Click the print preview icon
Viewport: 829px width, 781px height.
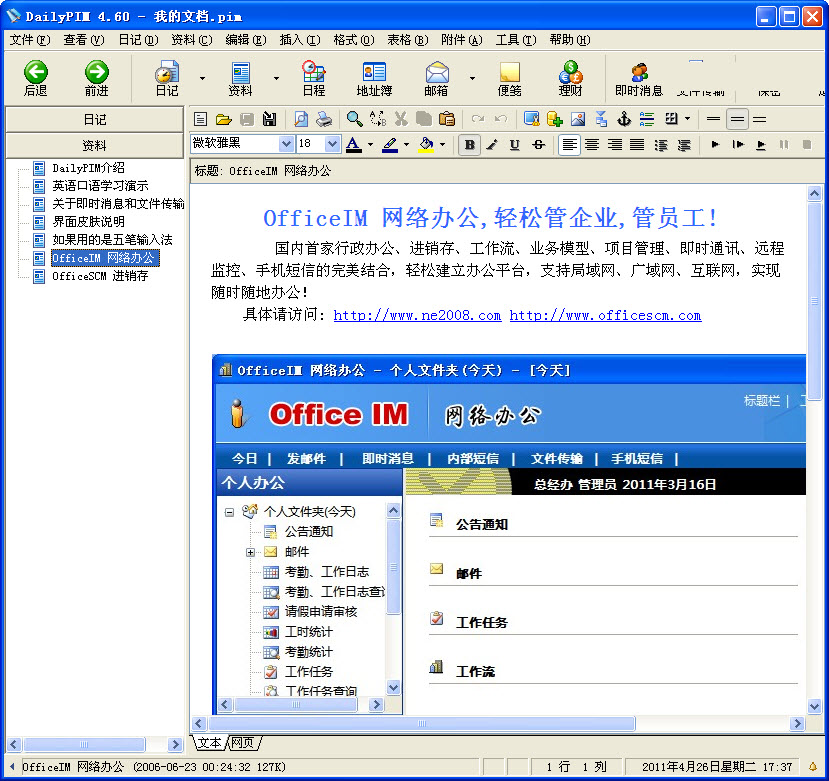pyautogui.click(x=301, y=120)
